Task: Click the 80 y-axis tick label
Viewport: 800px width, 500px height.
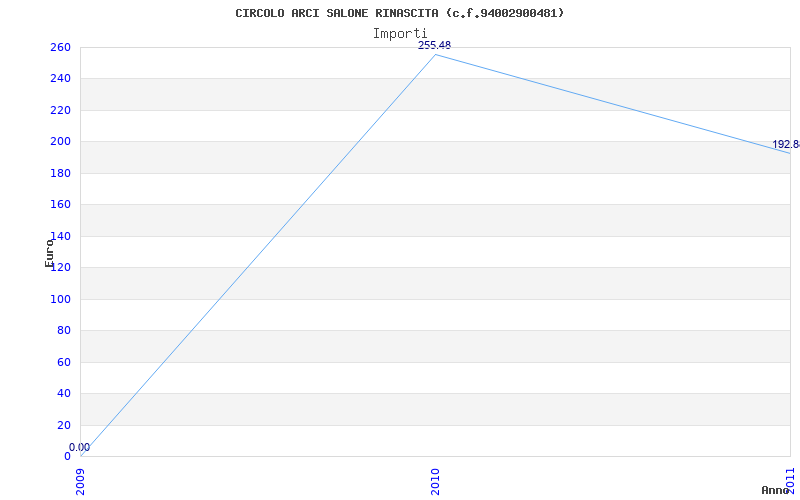Action: 63,331
